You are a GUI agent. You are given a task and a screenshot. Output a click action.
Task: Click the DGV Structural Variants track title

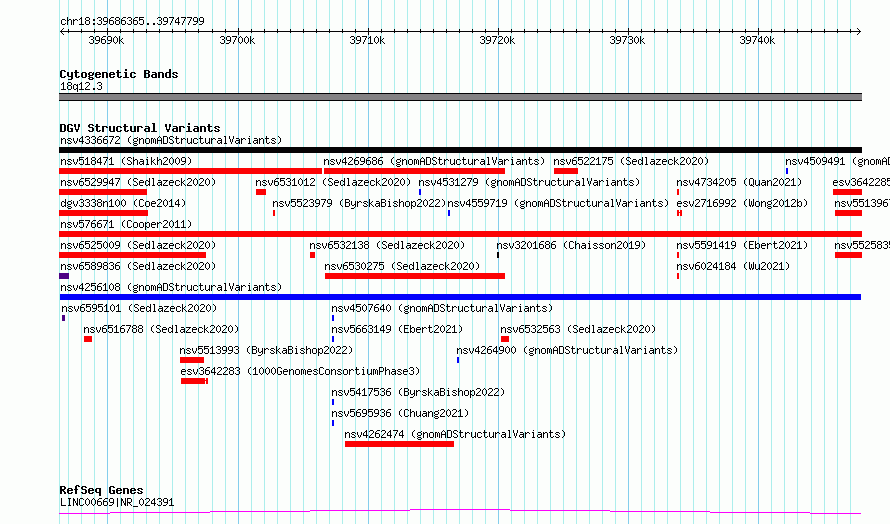[x=140, y=128]
